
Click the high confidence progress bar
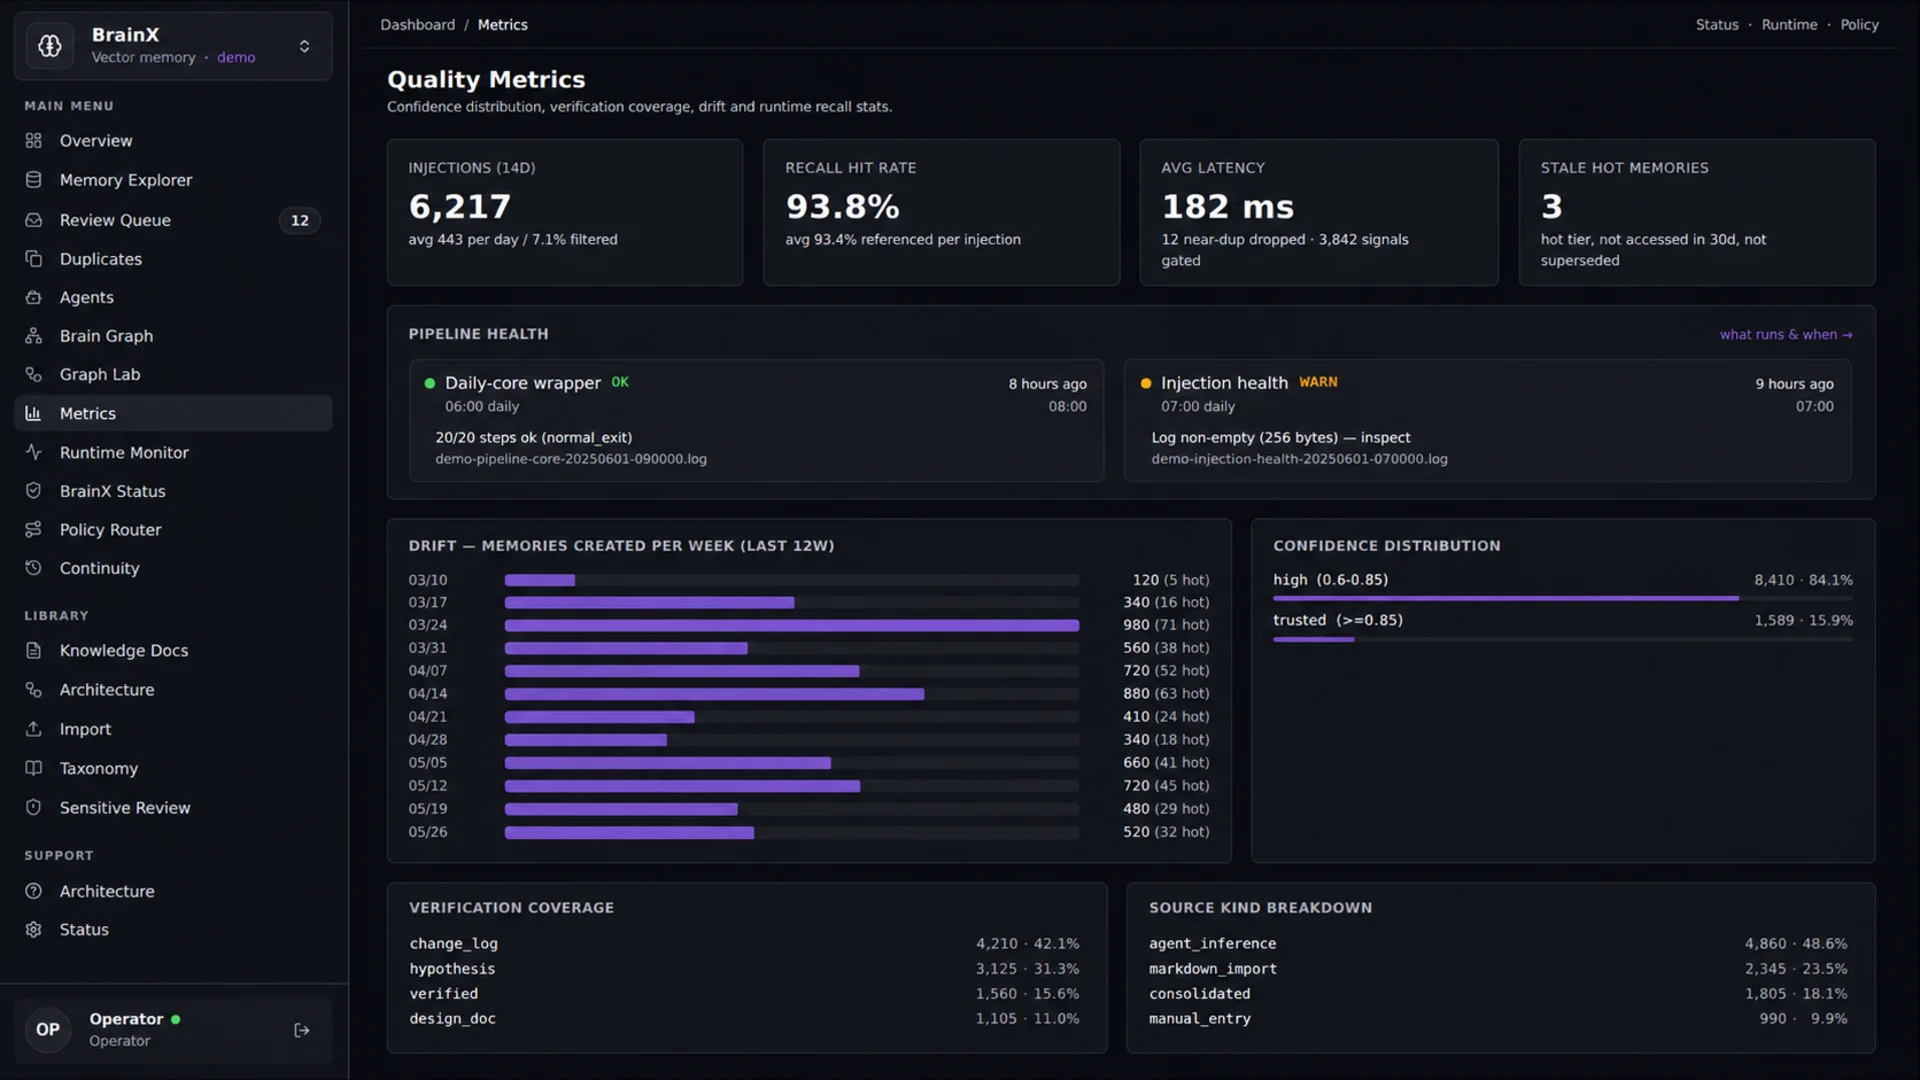1562,598
